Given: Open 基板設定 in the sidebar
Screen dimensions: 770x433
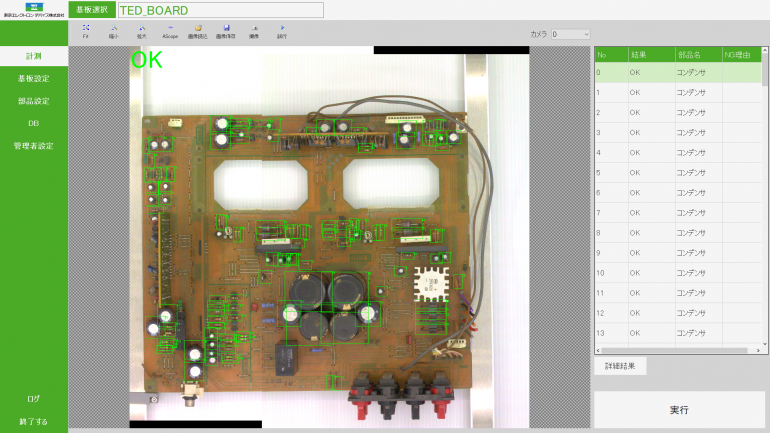Looking at the screenshot, I should click(34, 79).
